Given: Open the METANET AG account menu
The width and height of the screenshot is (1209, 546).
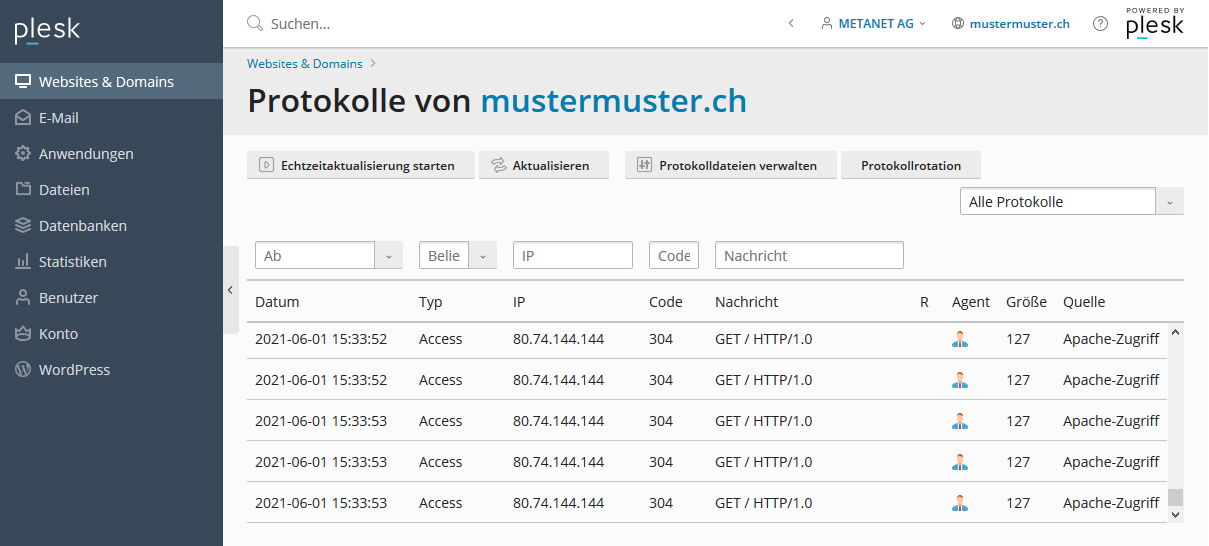Looking at the screenshot, I should pos(873,23).
